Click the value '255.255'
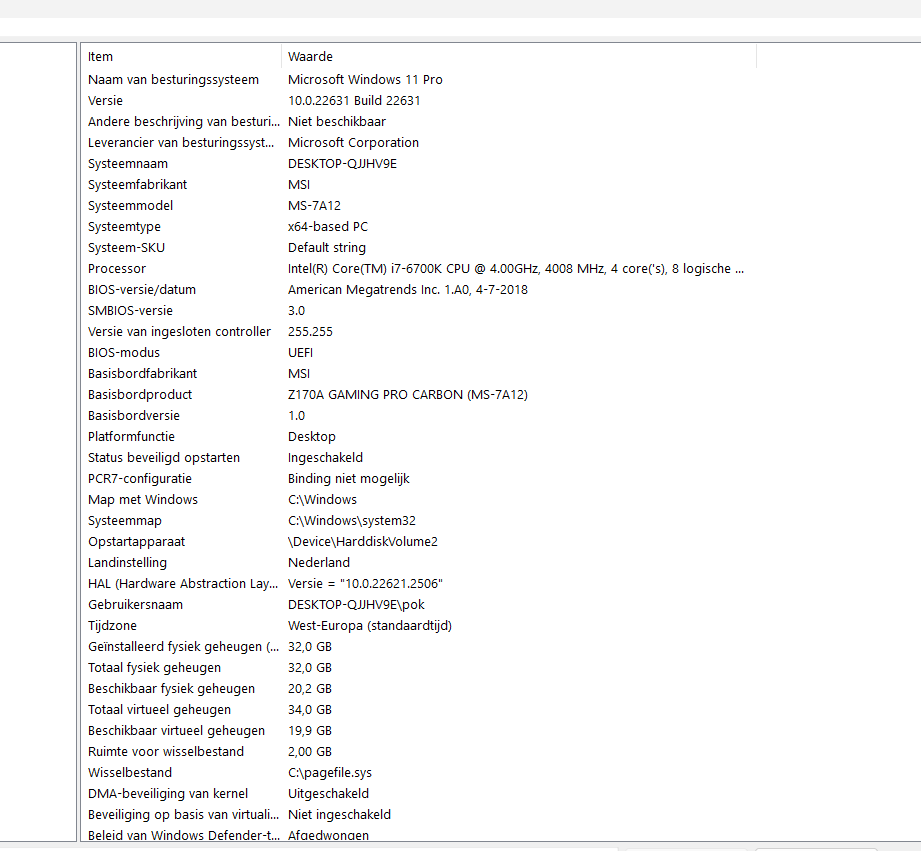Viewport: 921px width, 851px height. pos(310,332)
